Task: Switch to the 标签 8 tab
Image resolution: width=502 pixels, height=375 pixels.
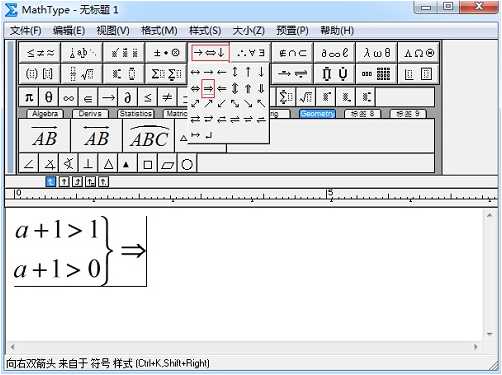Action: pos(362,114)
